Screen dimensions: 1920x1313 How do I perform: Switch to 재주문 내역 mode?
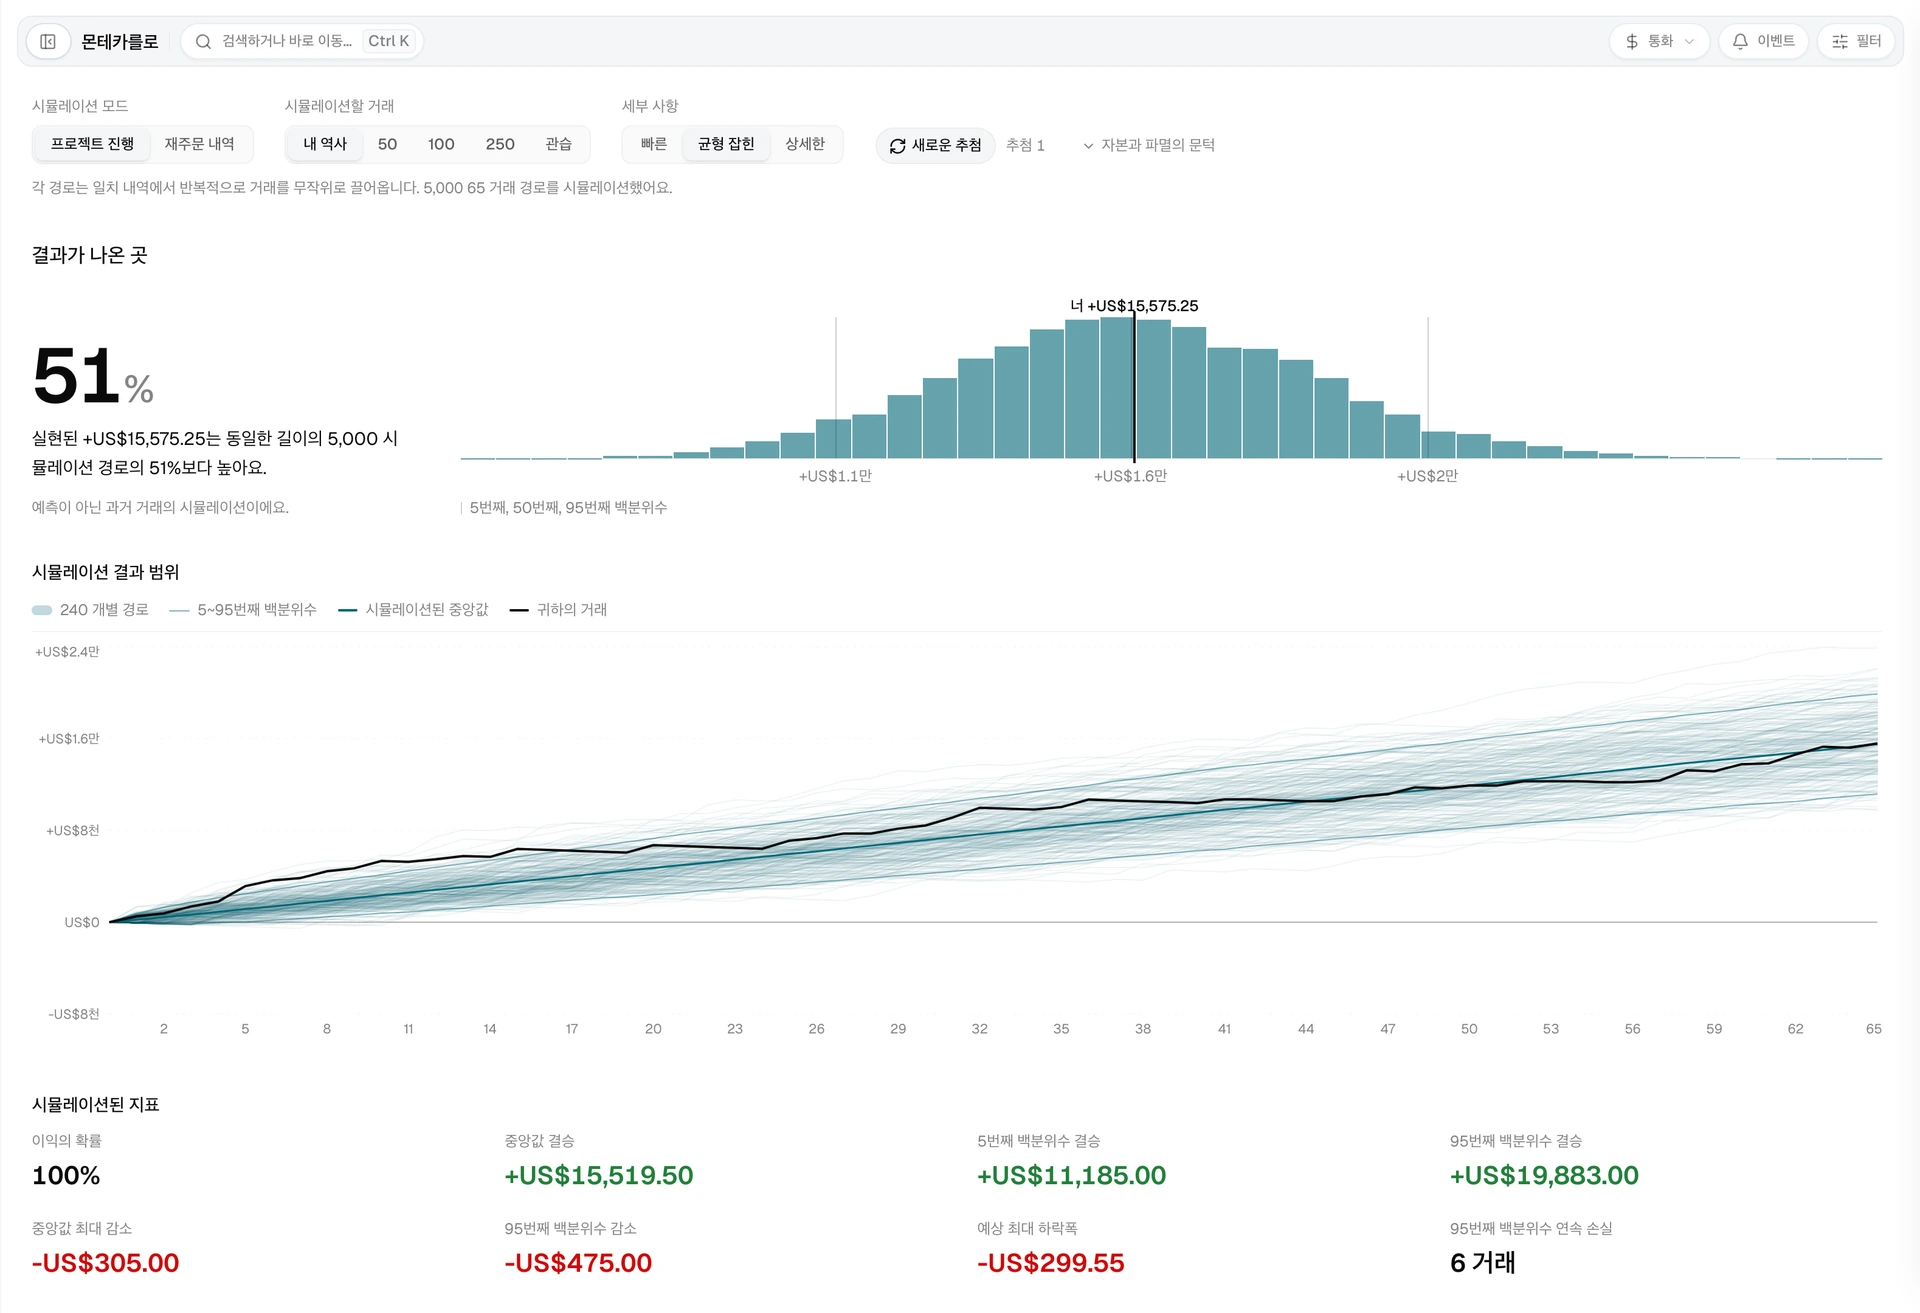(199, 144)
